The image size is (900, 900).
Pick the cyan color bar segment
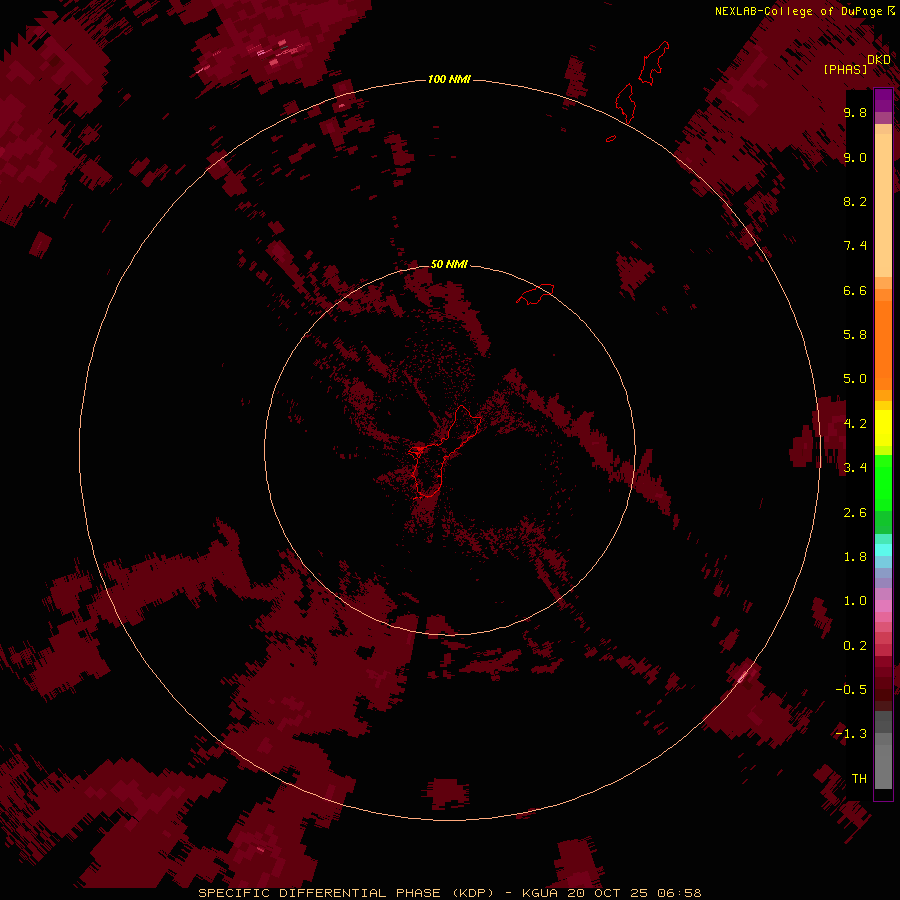coord(883,550)
